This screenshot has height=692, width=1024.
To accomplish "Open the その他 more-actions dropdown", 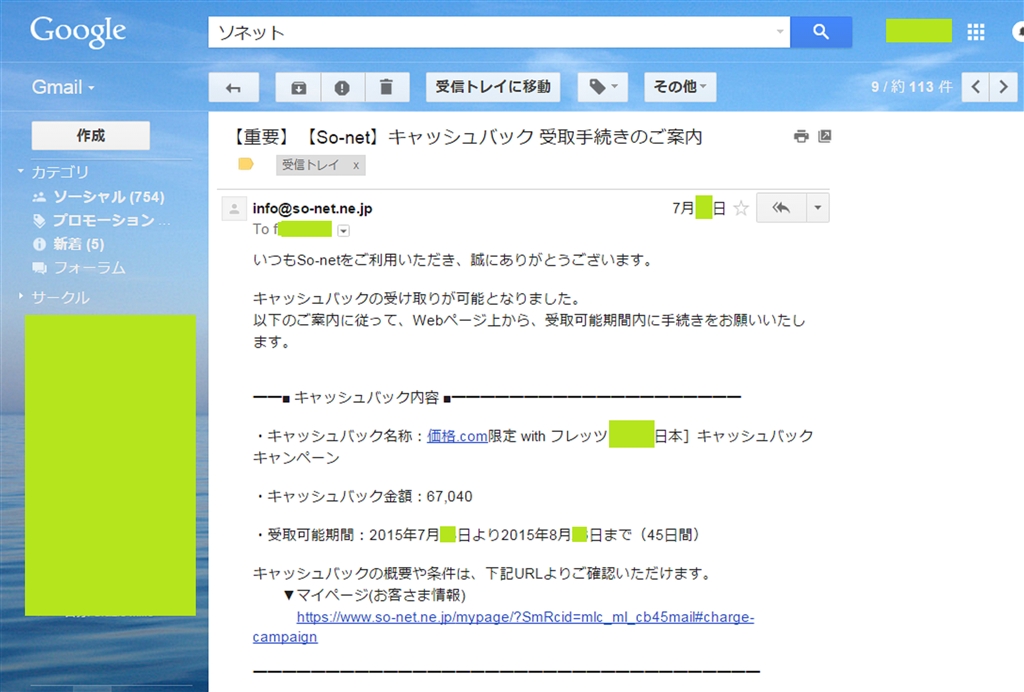I will (x=680, y=87).
